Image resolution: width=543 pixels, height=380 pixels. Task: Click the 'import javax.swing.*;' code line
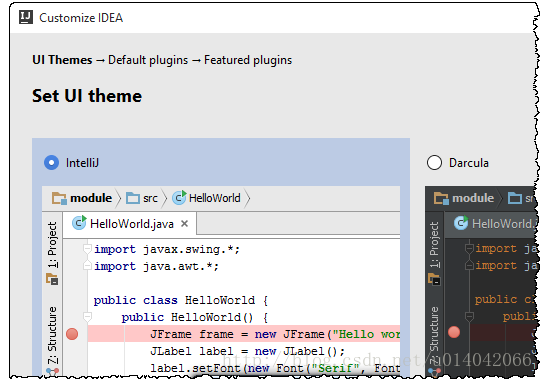167,249
